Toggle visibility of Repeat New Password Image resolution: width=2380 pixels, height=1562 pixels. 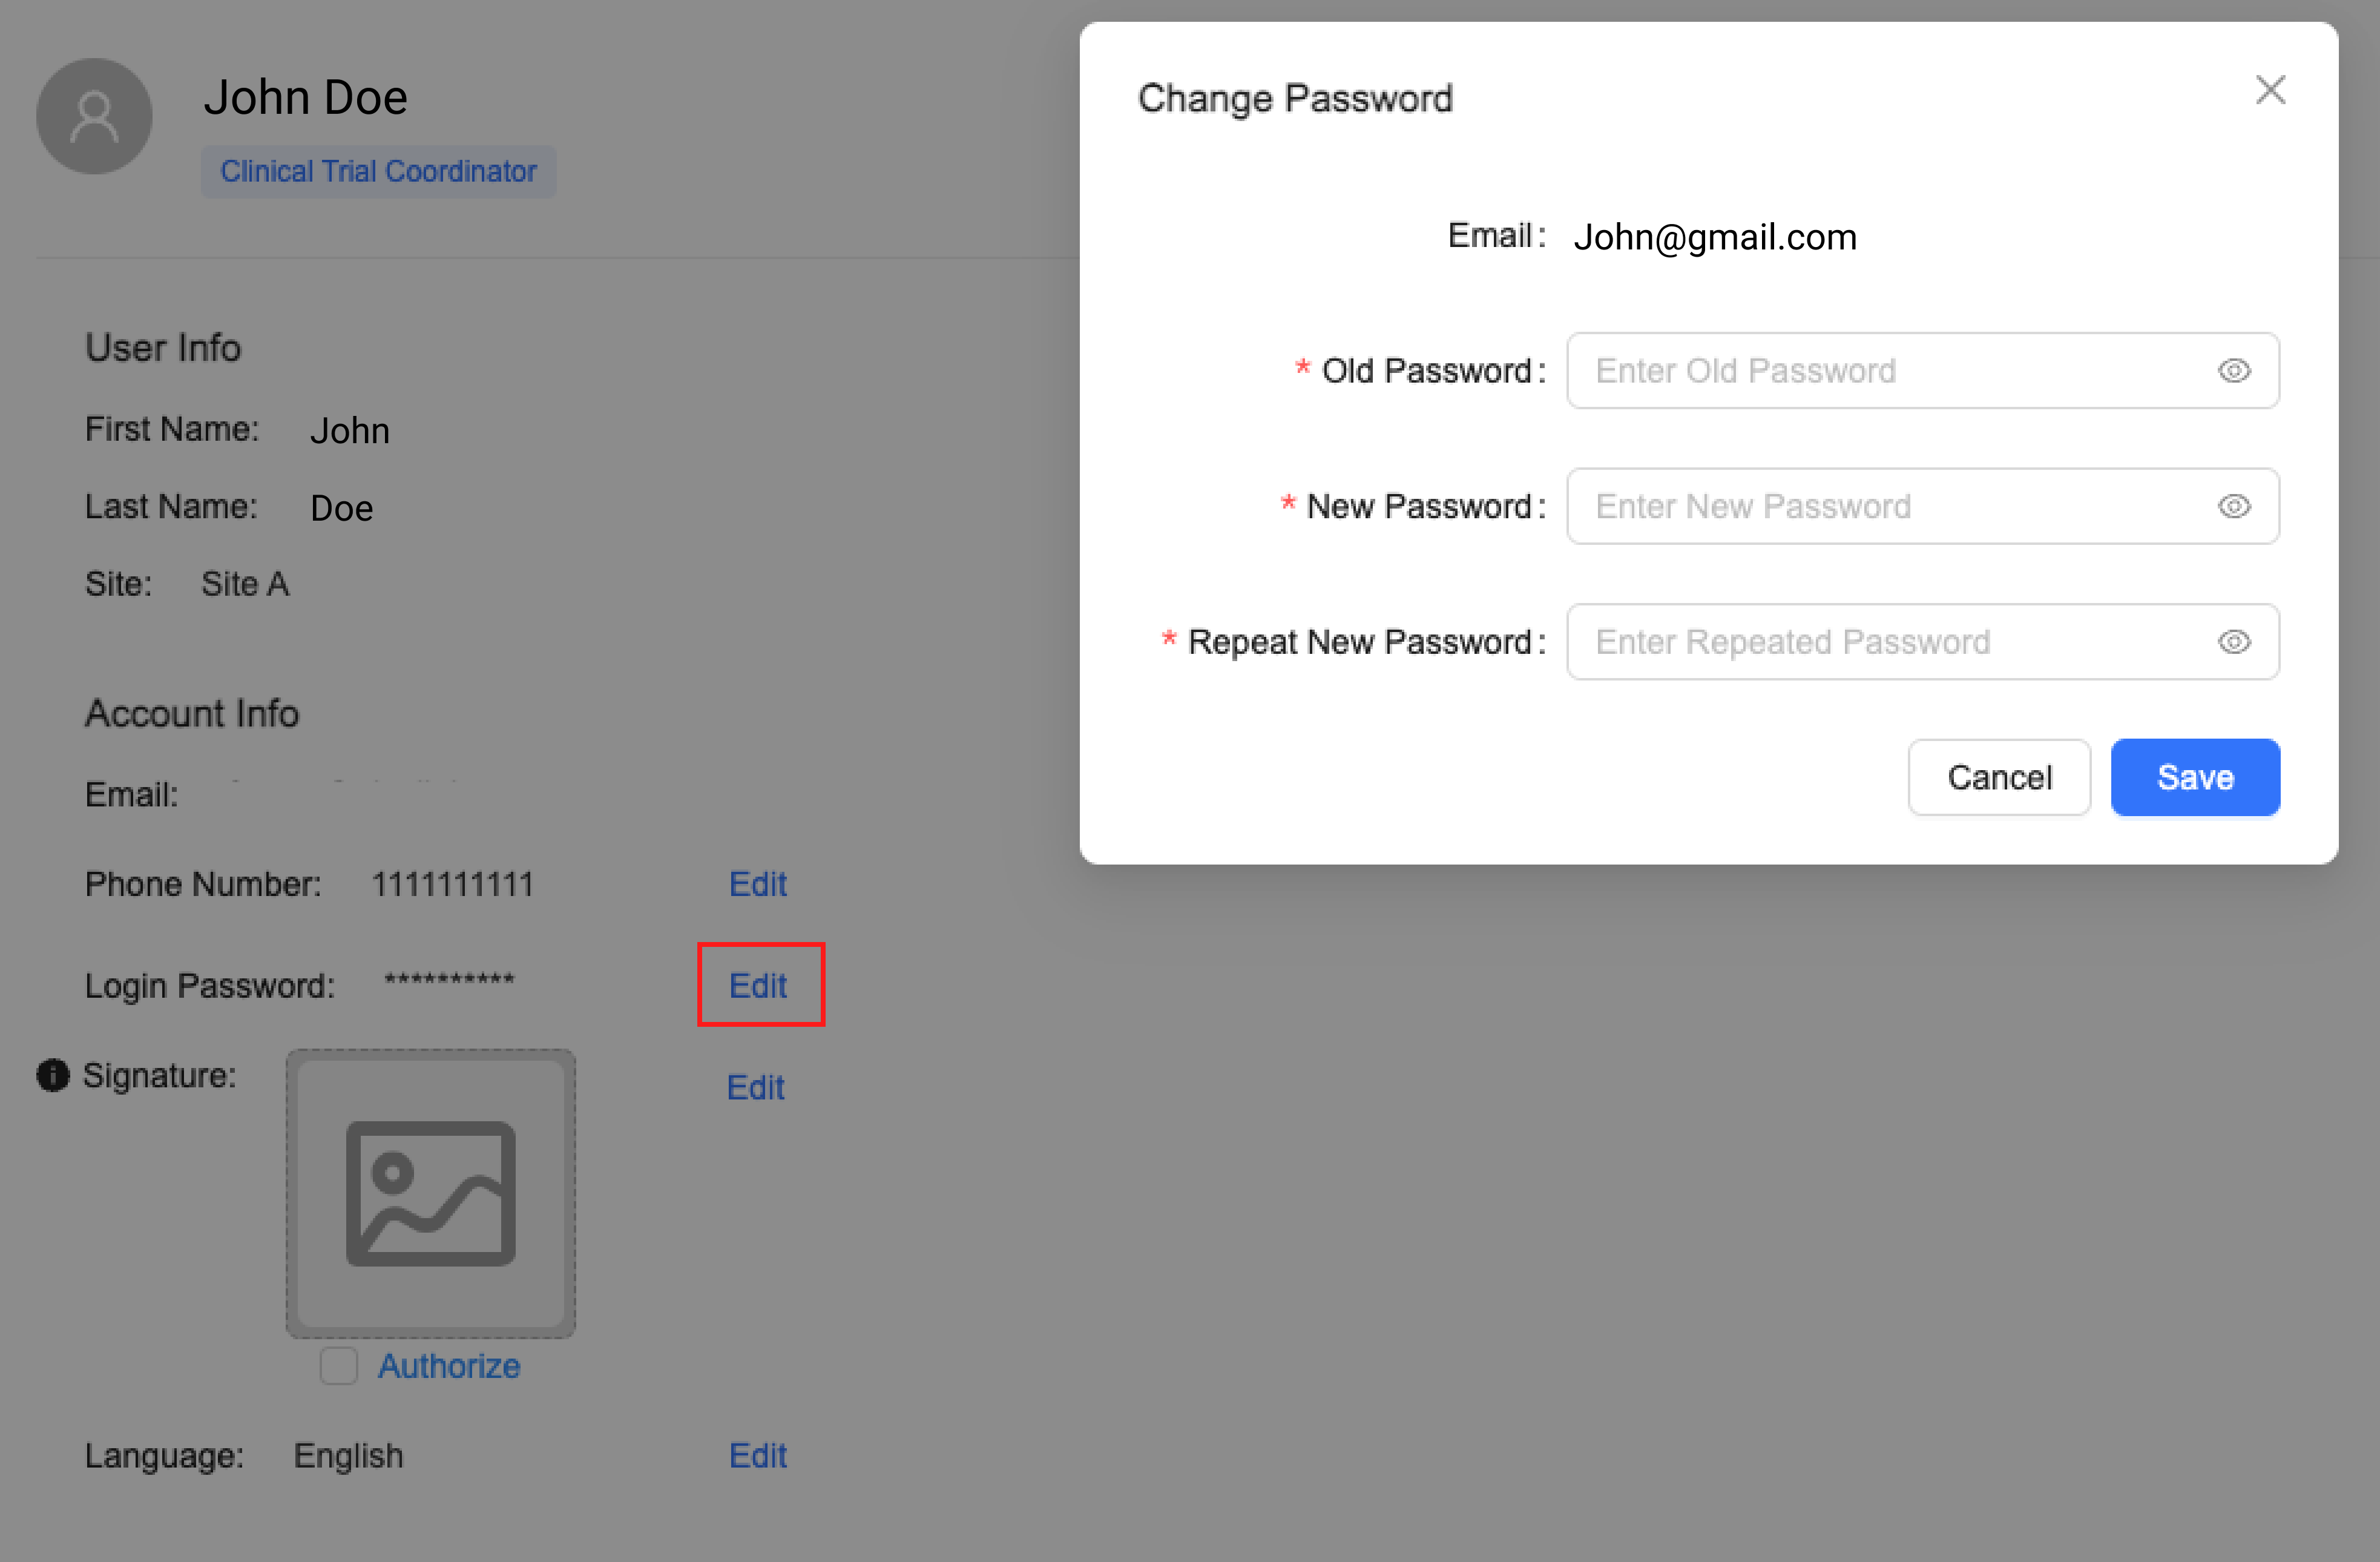(2234, 642)
